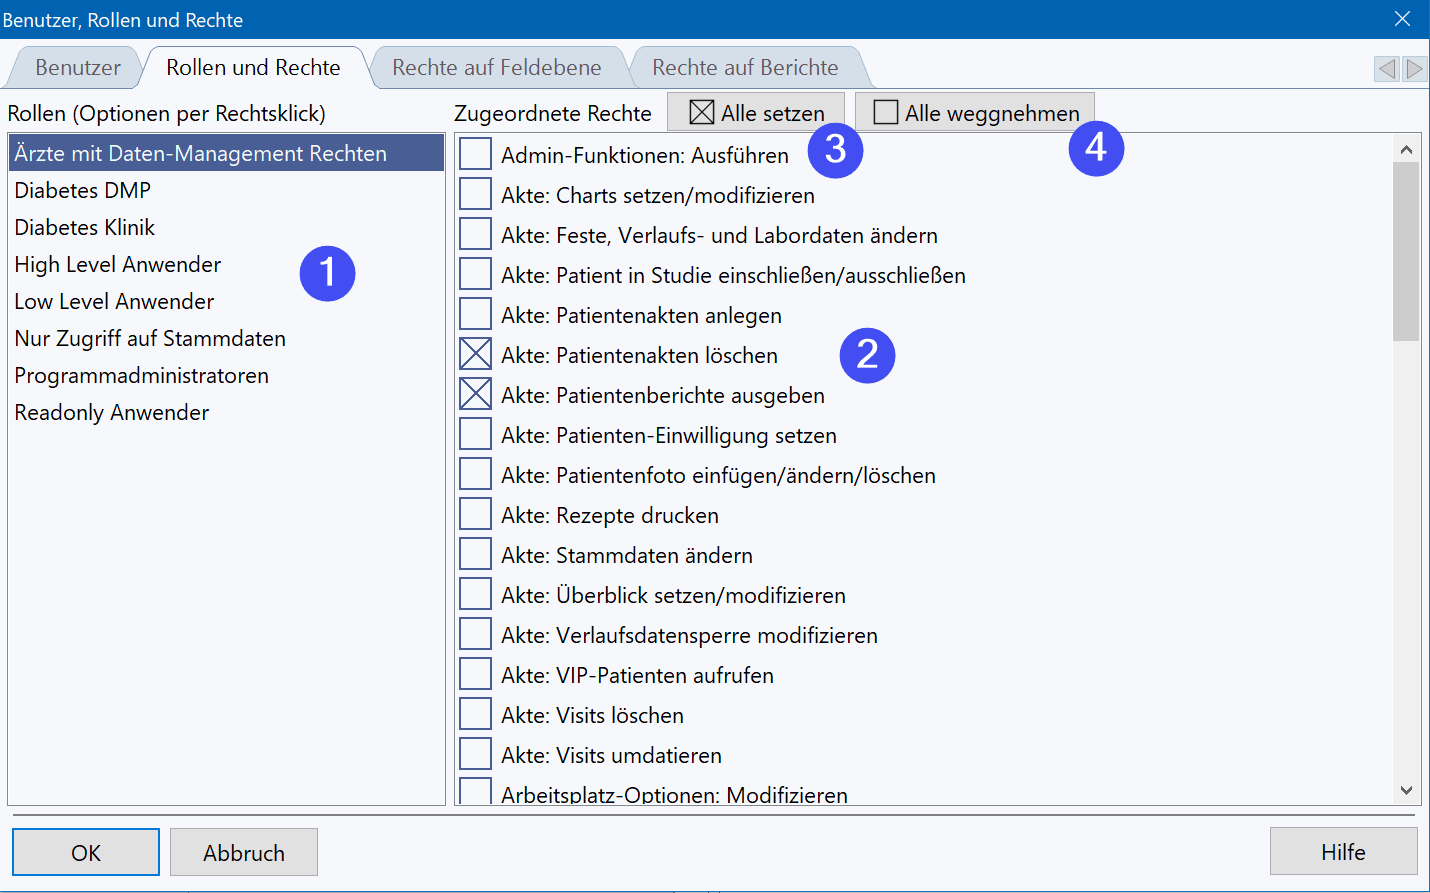Switch to the Benutzer tab
The height and width of the screenshot is (893, 1430).
77,68
